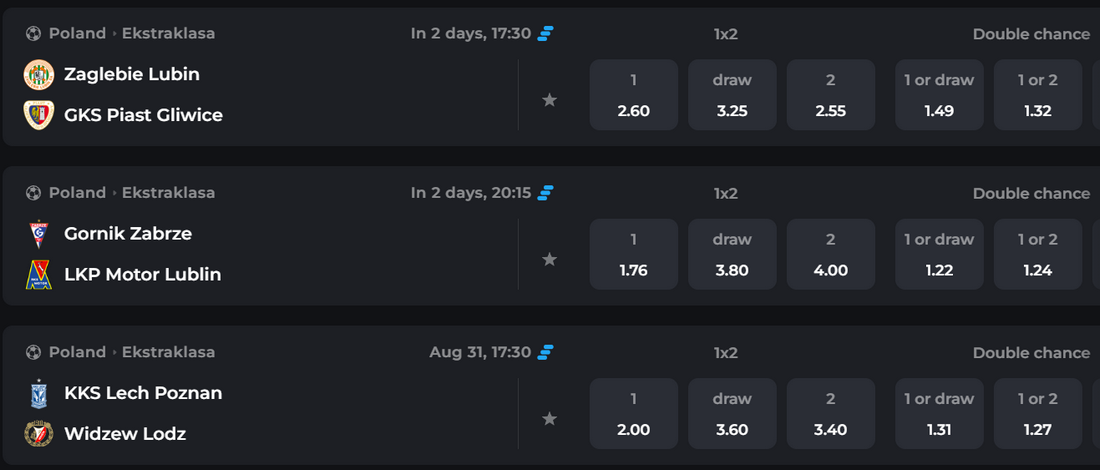
Task: Favorite the Zaglebie Lubin match with star
Action: click(x=549, y=100)
